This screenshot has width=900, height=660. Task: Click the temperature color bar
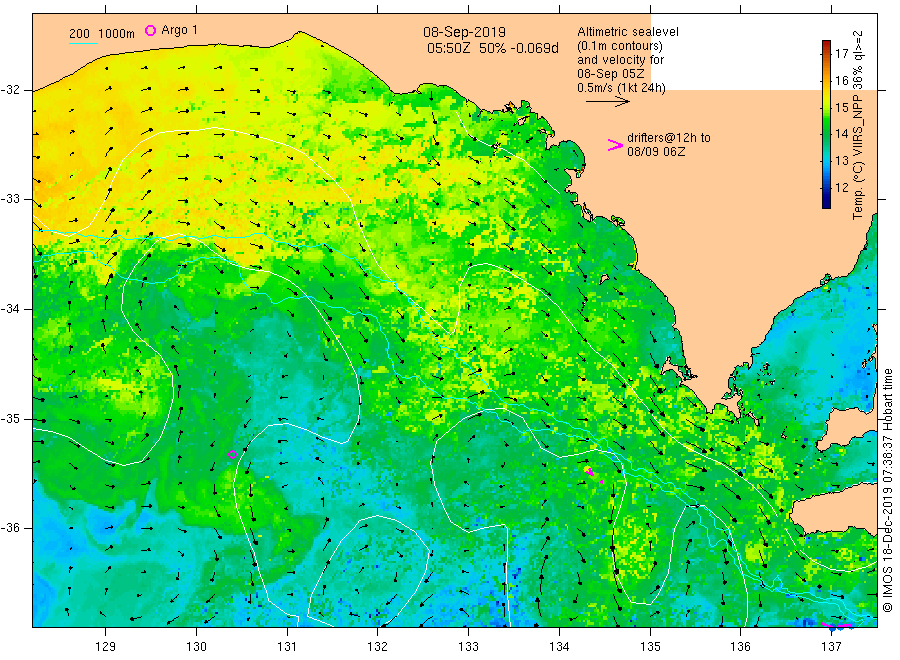tap(826, 124)
